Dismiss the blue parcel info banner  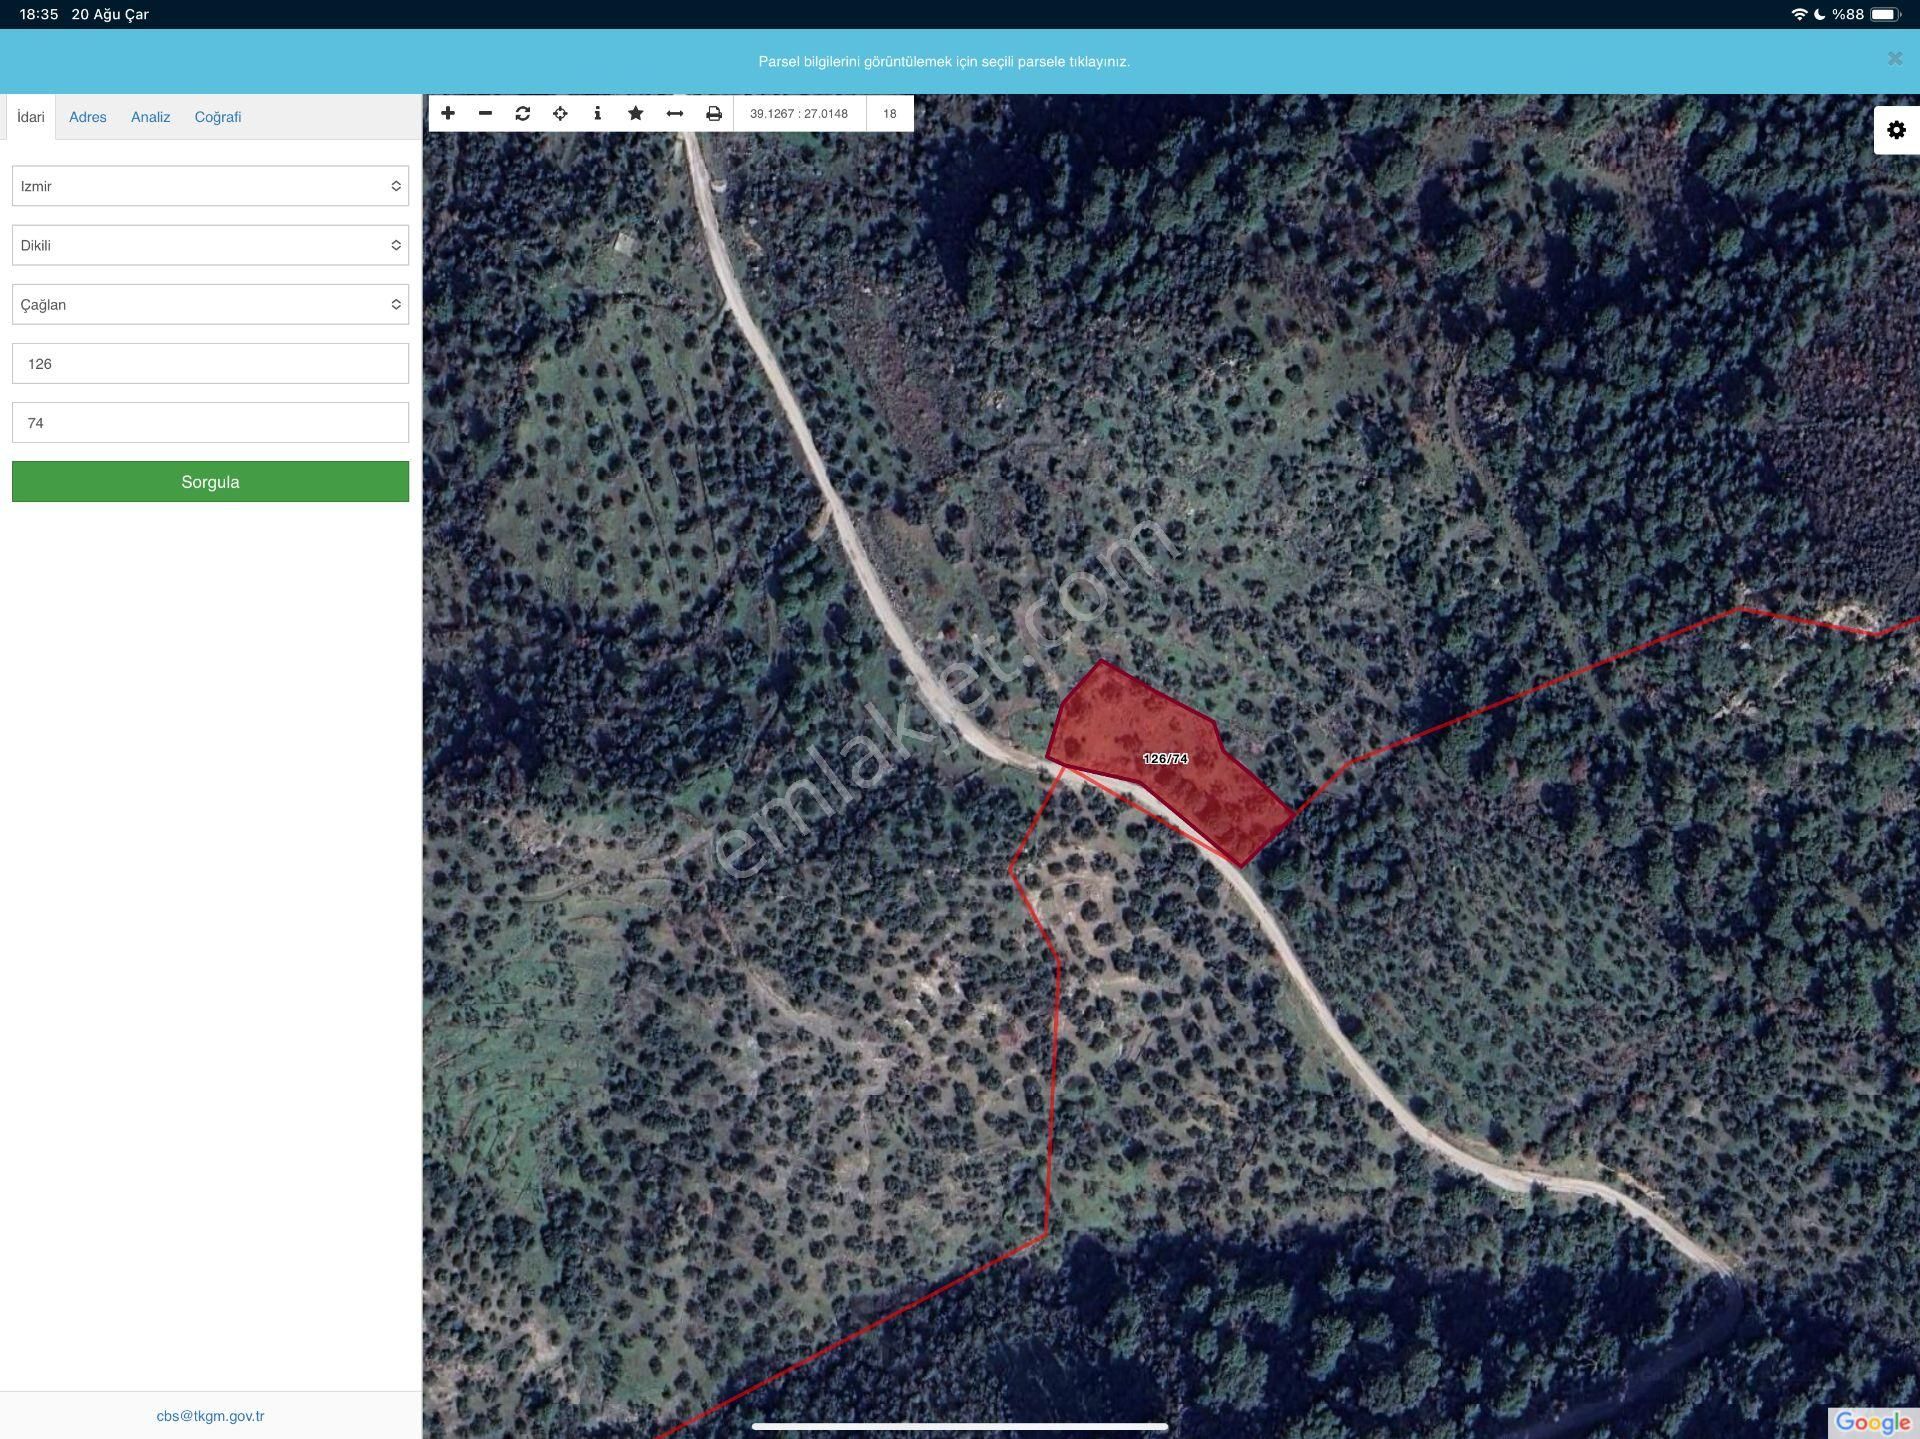1894,59
